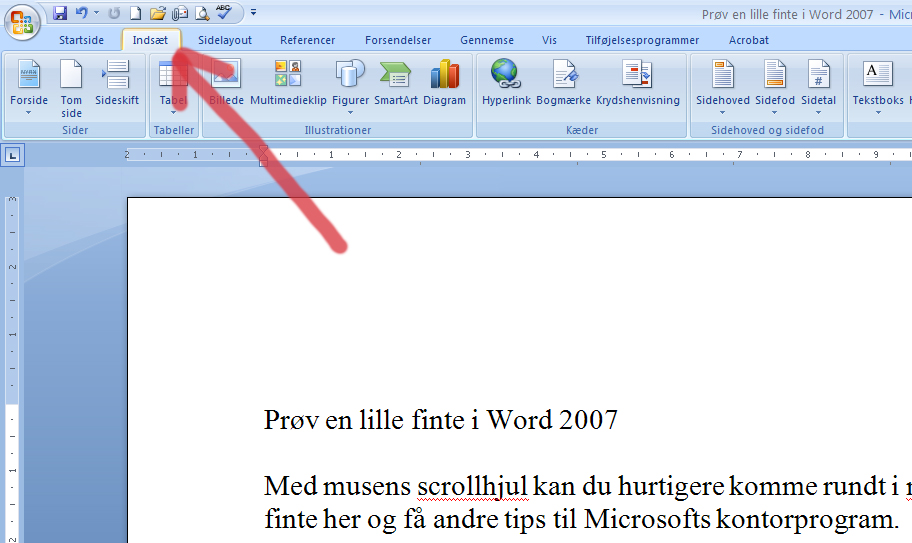Viewport: 912px width, 543px height.
Task: Open Customize Quick Access Toolbar arrow
Action: (x=253, y=13)
